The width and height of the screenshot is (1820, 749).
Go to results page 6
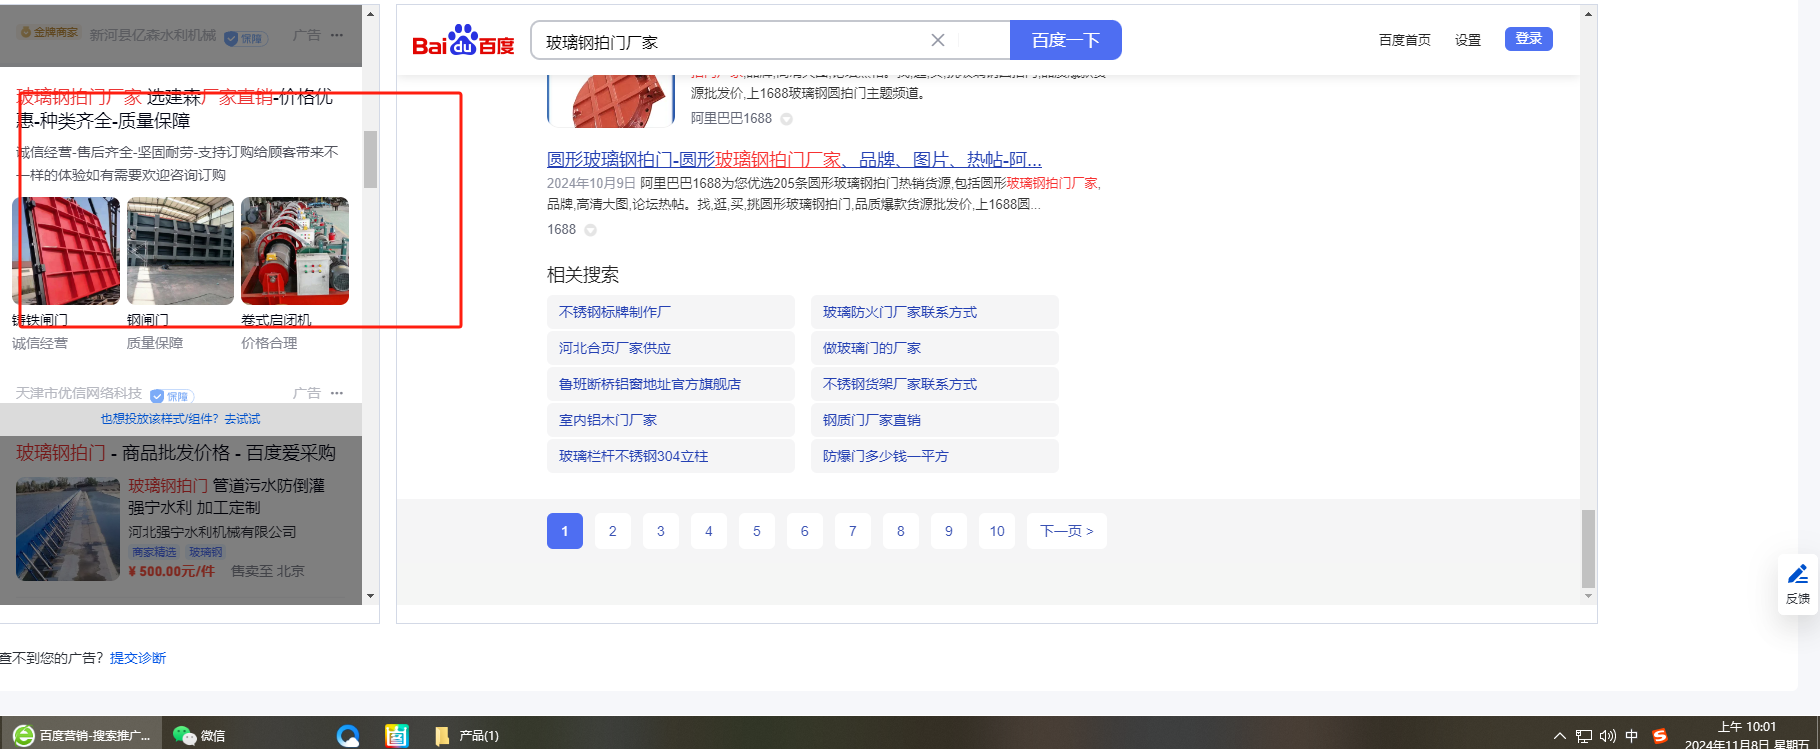point(805,531)
